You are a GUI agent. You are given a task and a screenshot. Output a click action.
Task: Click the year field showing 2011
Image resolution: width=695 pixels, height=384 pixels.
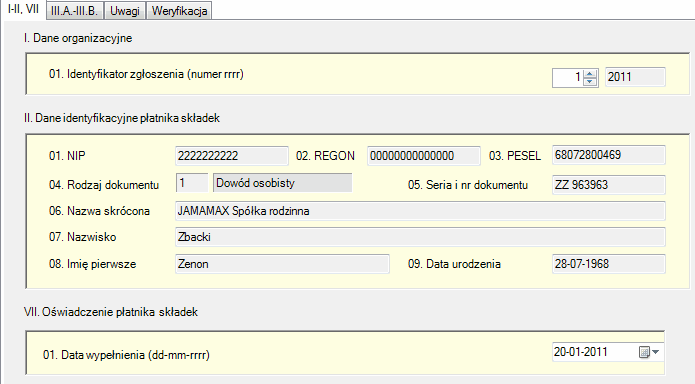tap(635, 77)
